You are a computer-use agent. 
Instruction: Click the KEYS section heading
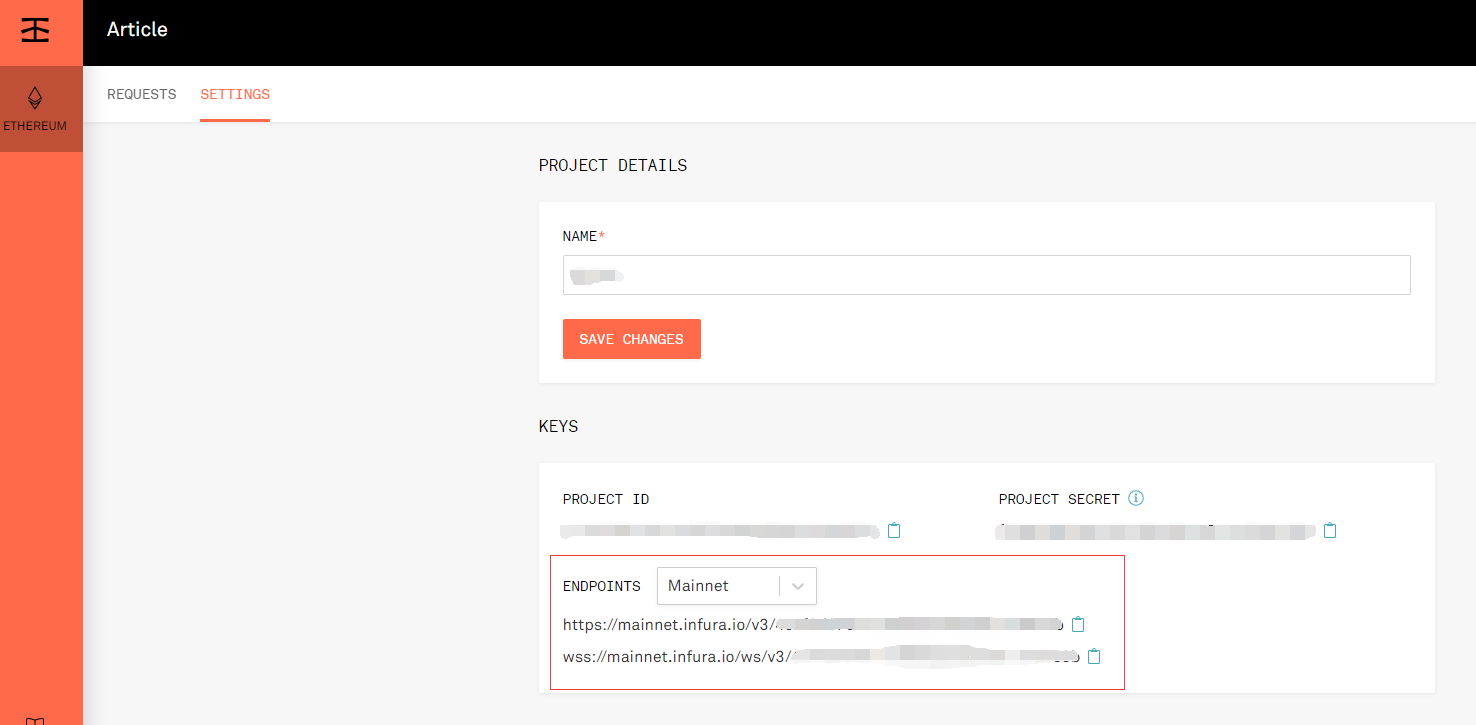click(558, 426)
